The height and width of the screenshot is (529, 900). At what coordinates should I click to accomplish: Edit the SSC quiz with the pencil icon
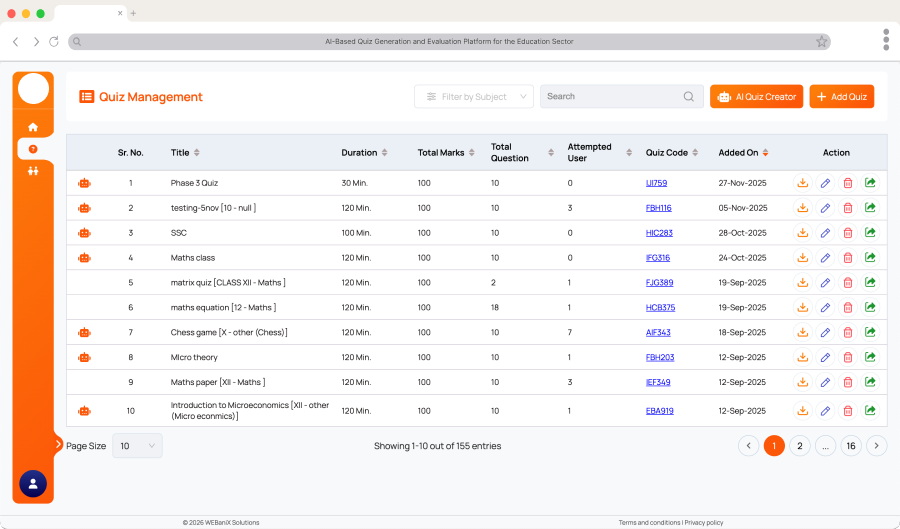point(825,233)
